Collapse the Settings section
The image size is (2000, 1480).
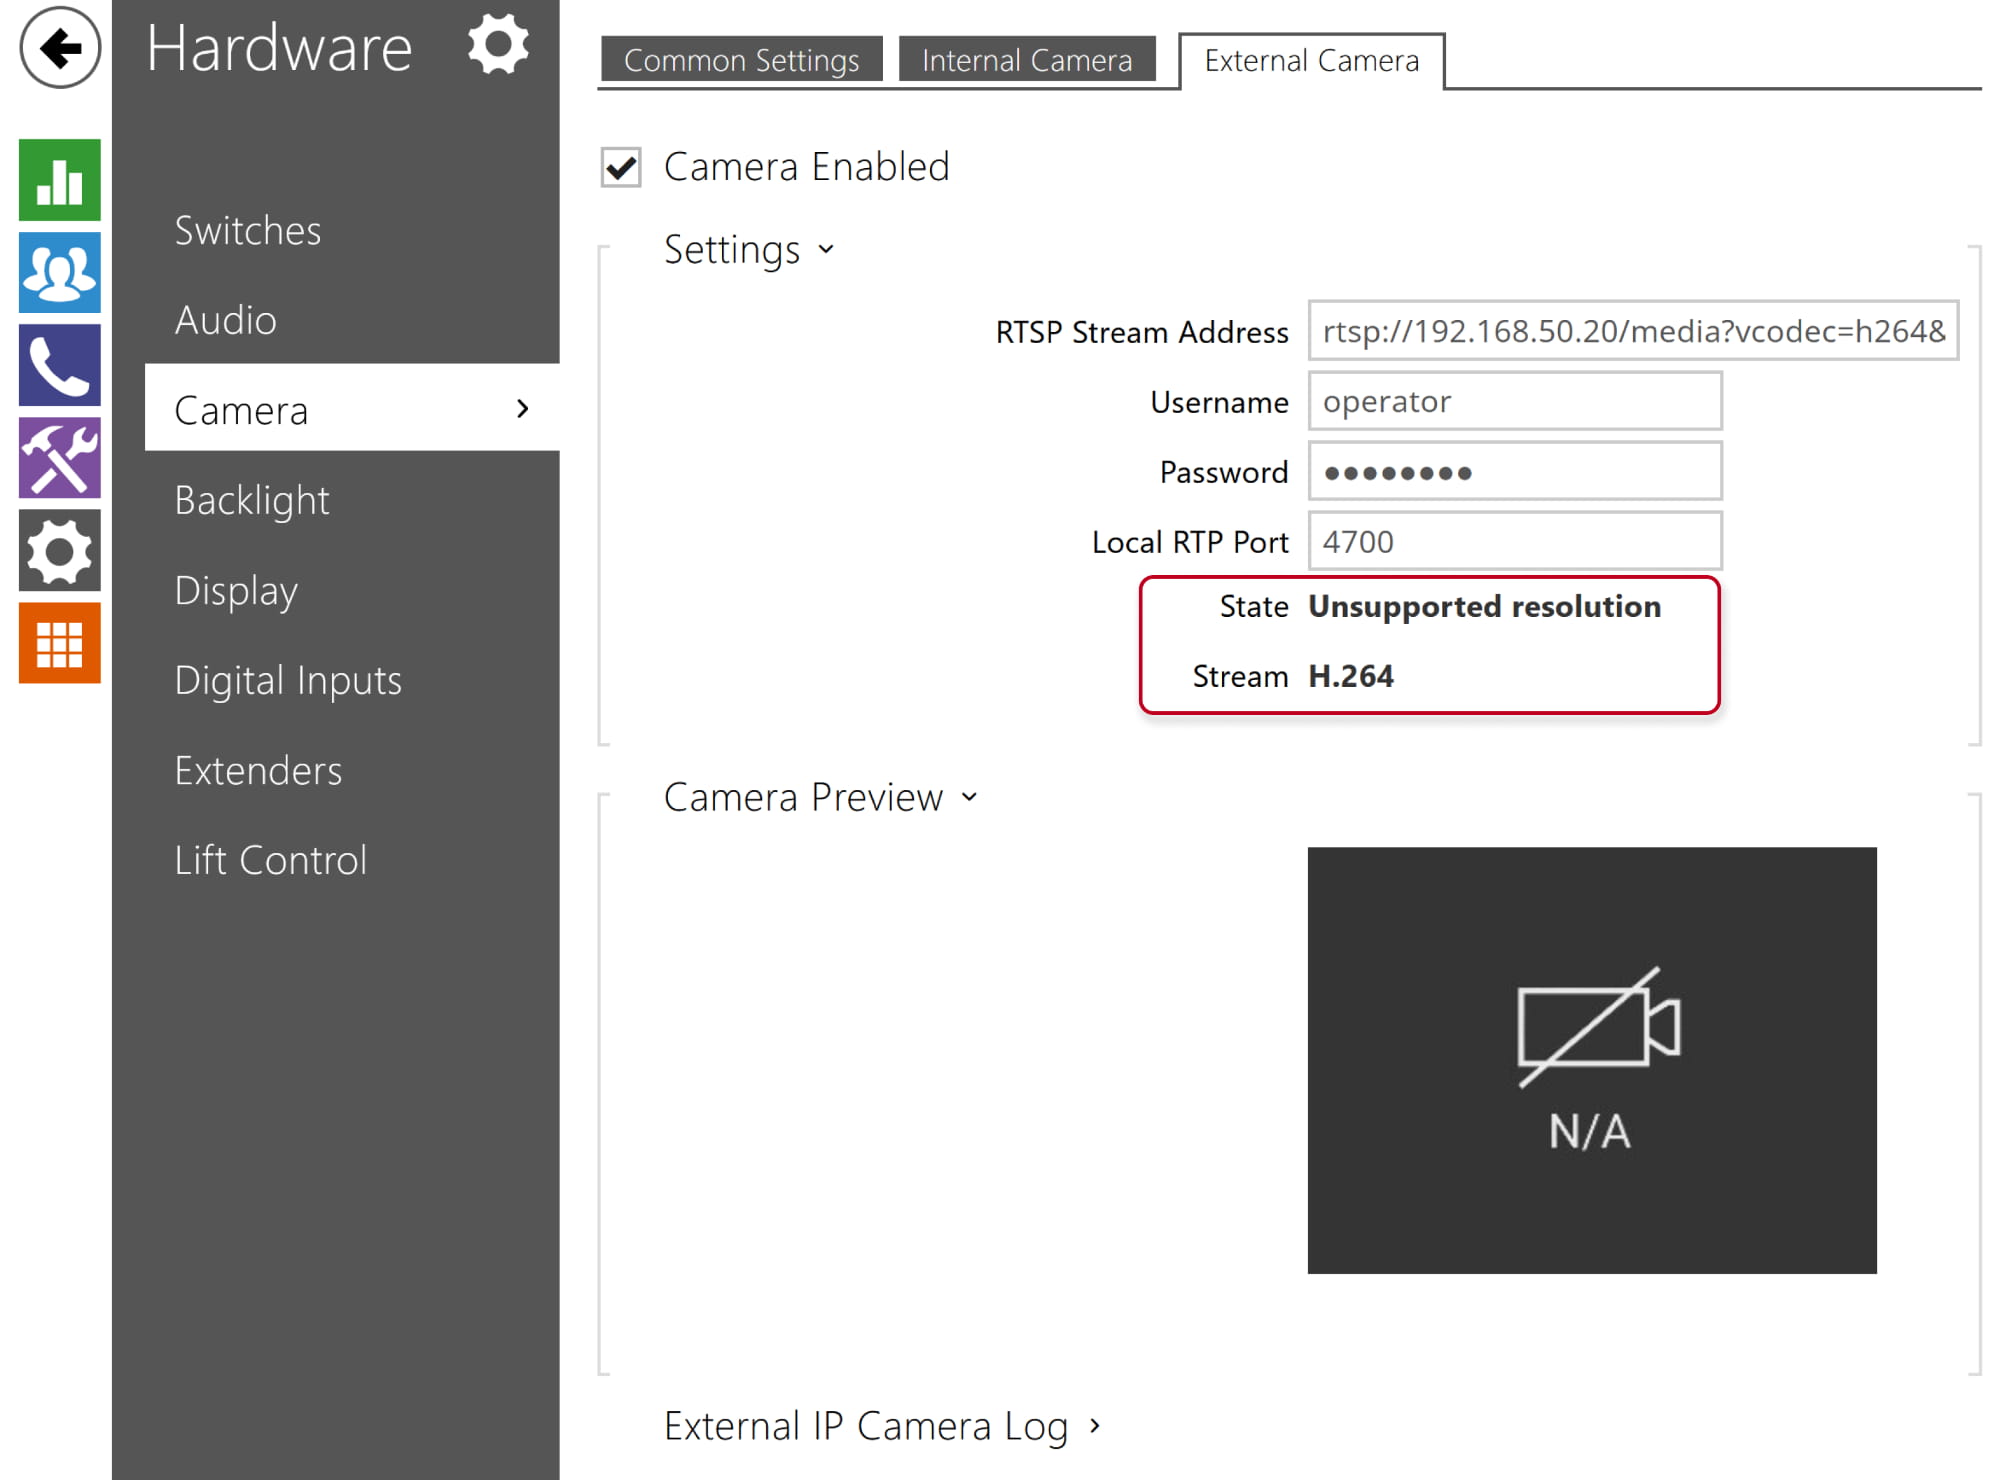tap(748, 249)
